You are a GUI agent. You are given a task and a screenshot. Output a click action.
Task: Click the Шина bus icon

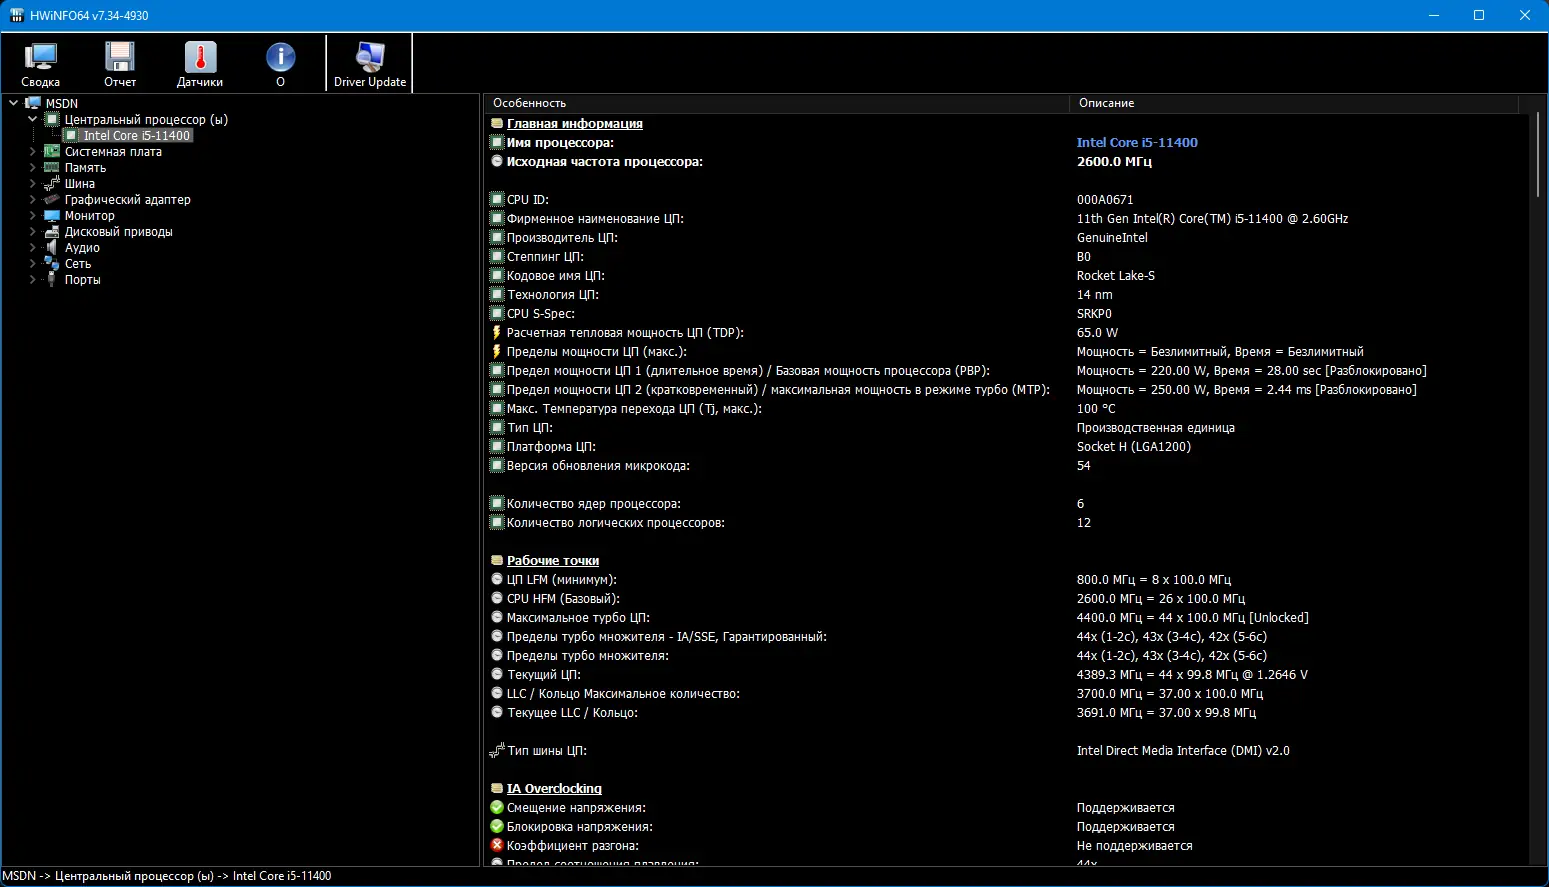tap(52, 183)
